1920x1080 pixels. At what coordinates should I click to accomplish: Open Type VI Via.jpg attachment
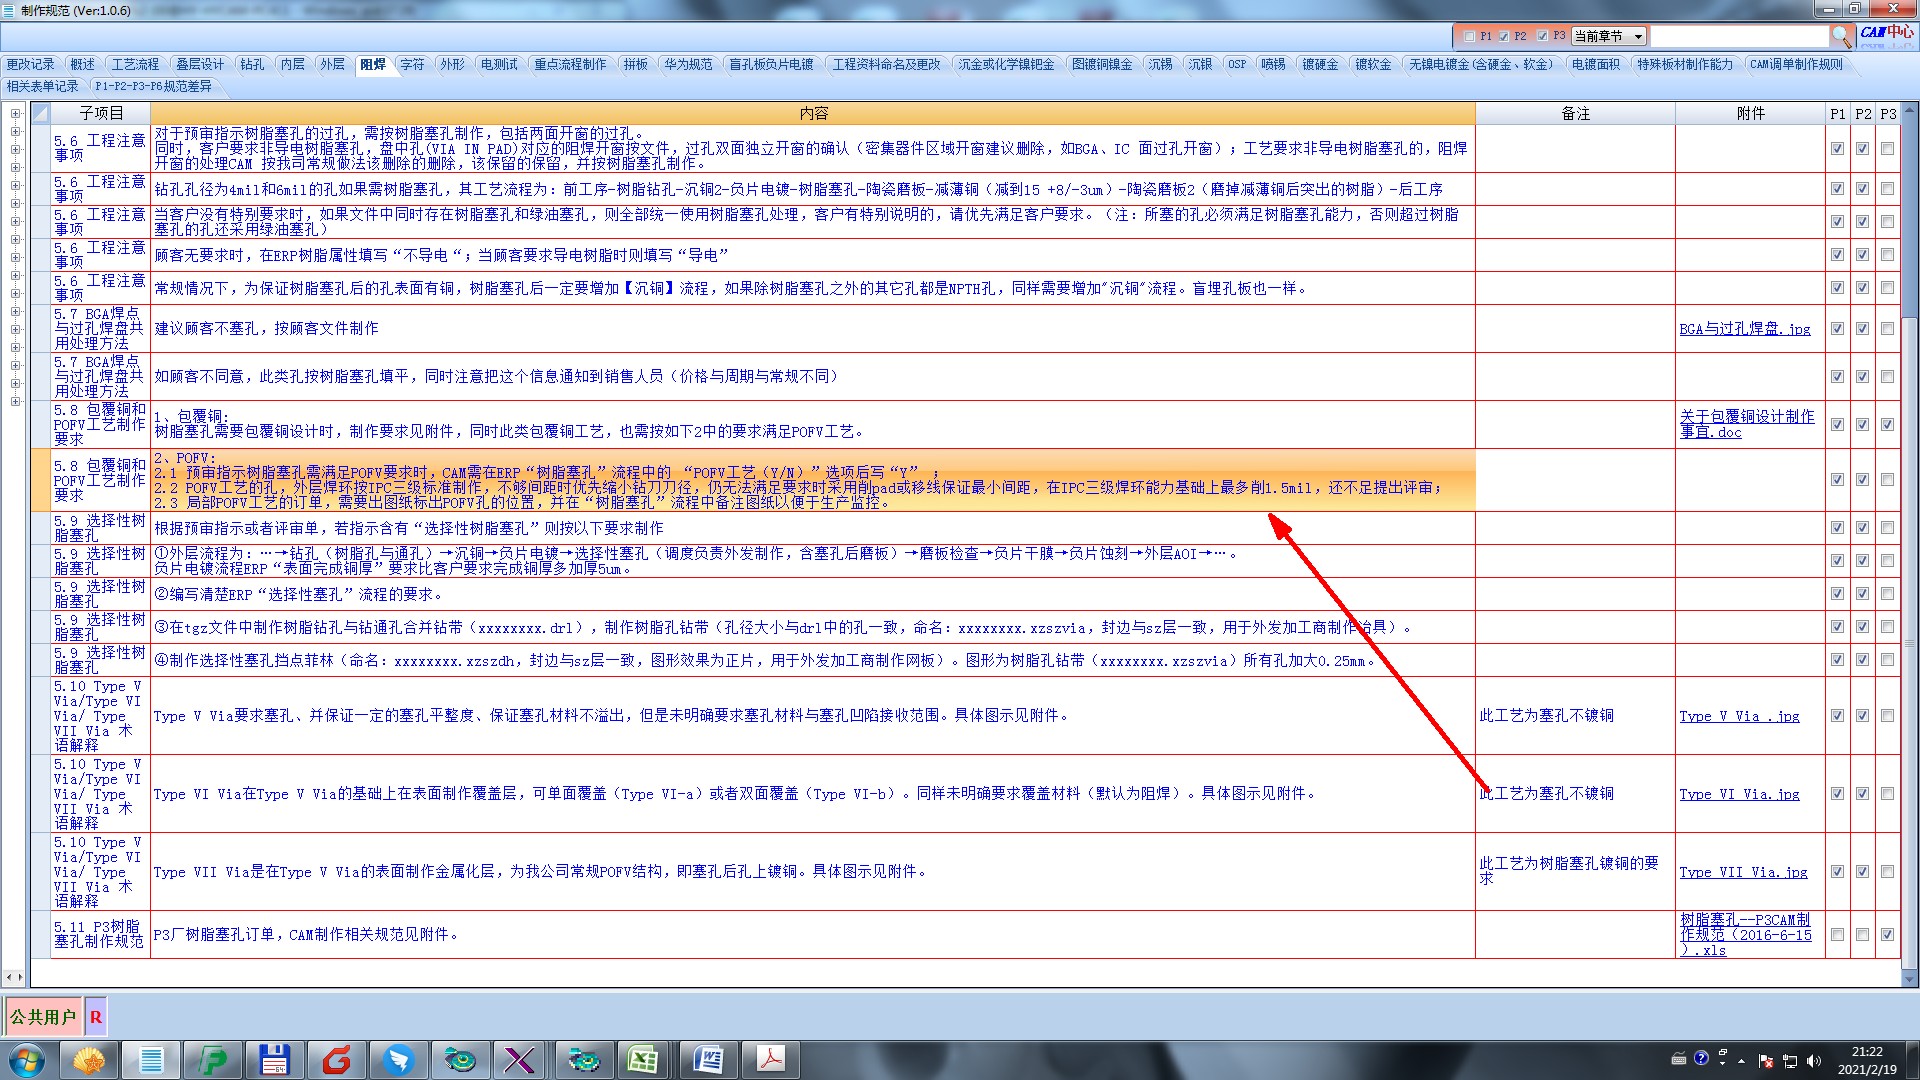click(x=1739, y=794)
